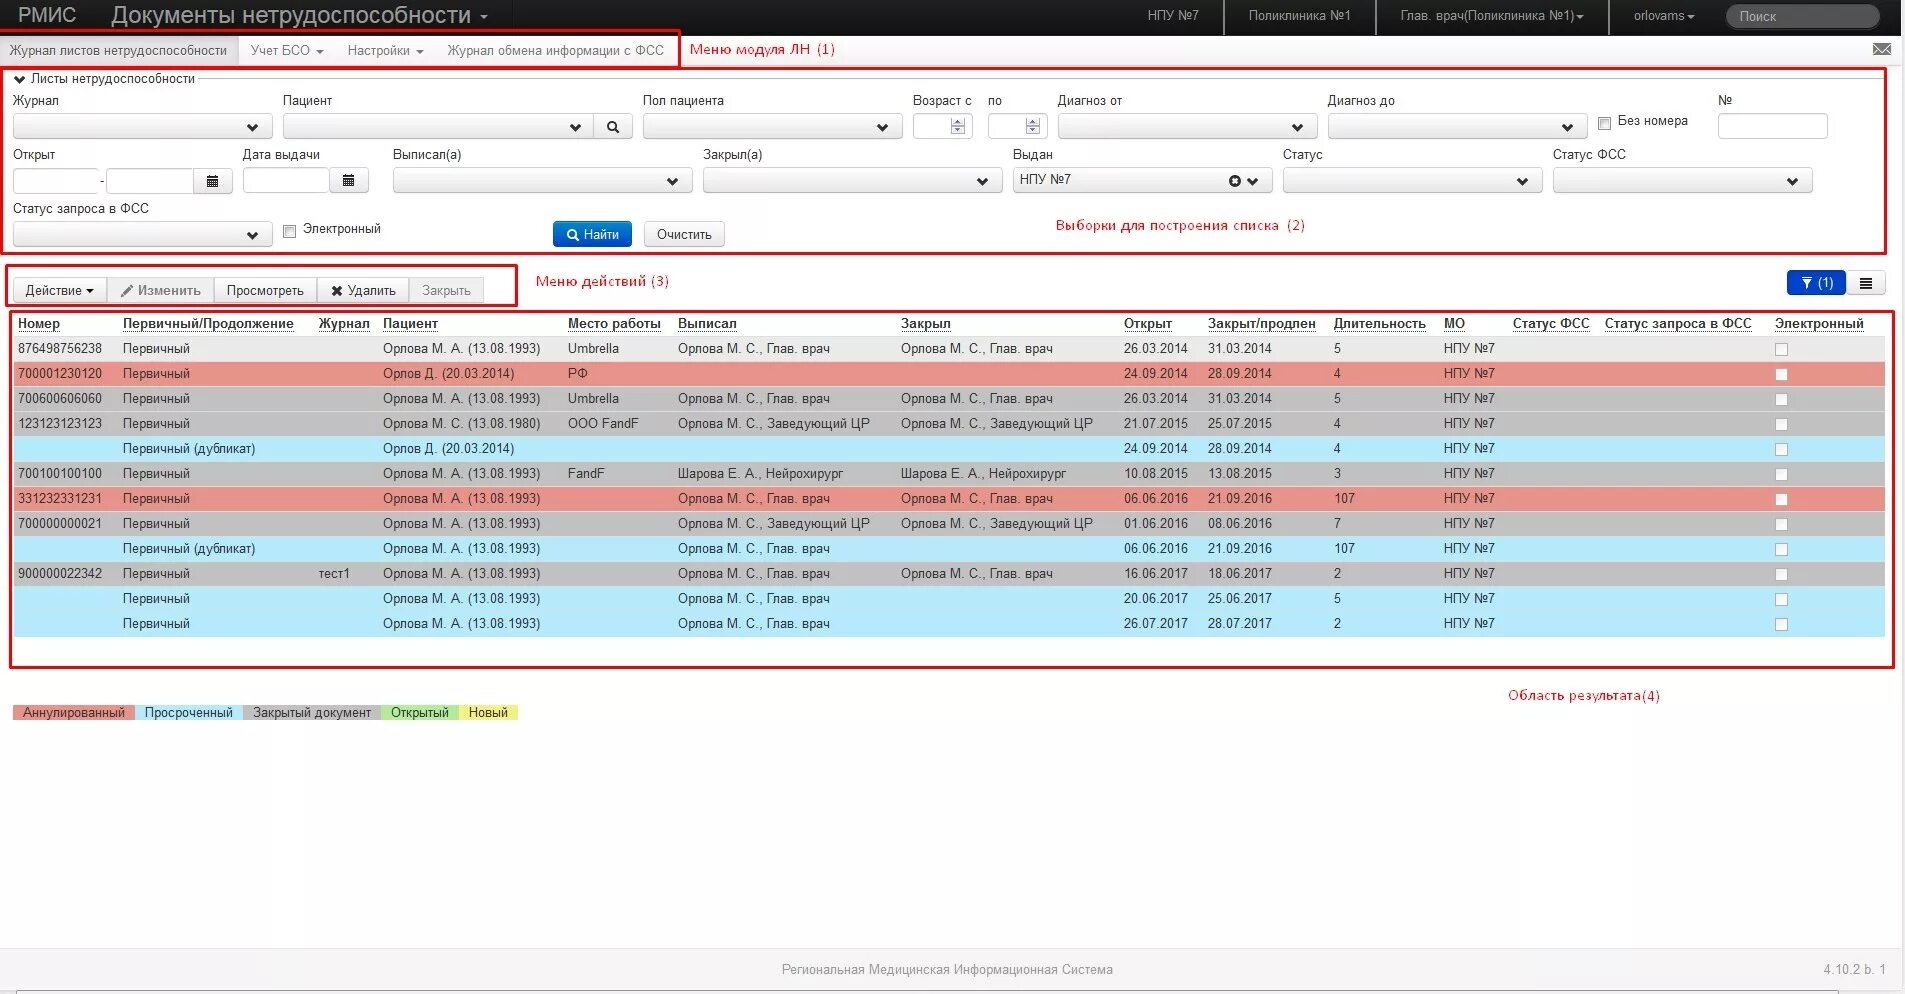Click the blue filter (1) button
The height and width of the screenshot is (994, 1905).
point(1816,283)
